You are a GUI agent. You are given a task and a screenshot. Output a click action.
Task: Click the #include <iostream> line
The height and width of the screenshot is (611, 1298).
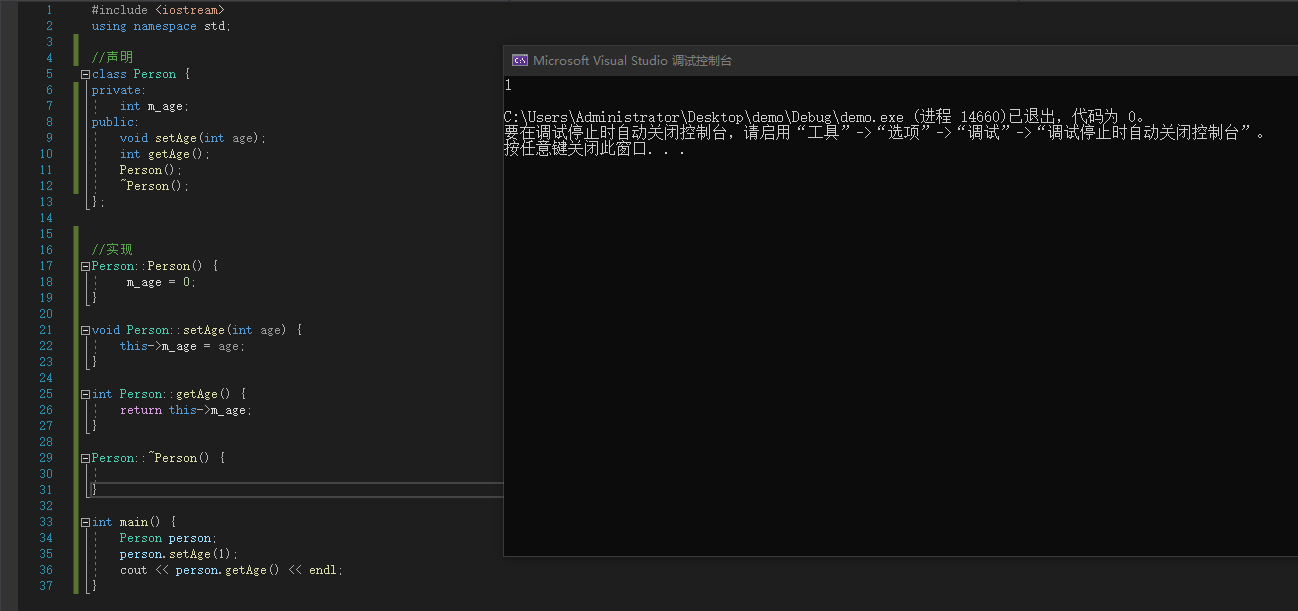pyautogui.click(x=158, y=10)
